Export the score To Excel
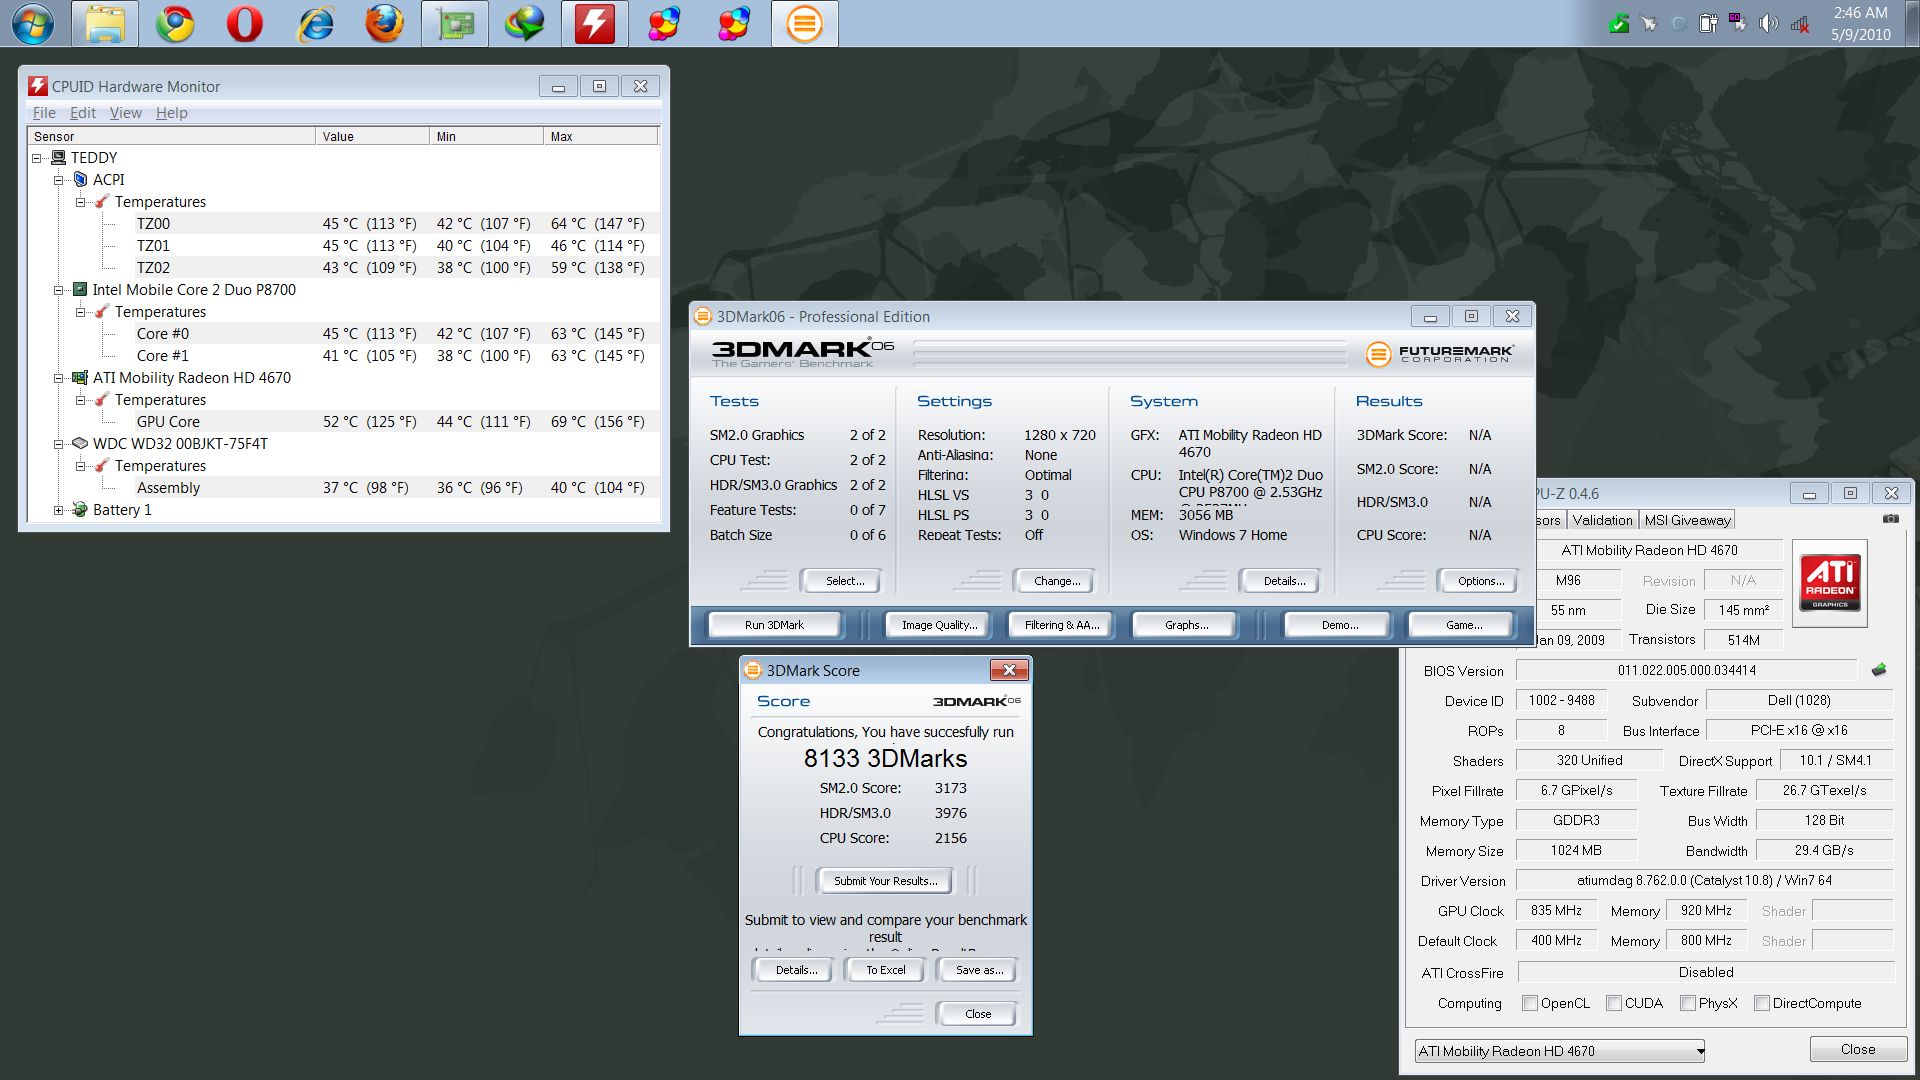The height and width of the screenshot is (1080, 1920). coord(886,970)
